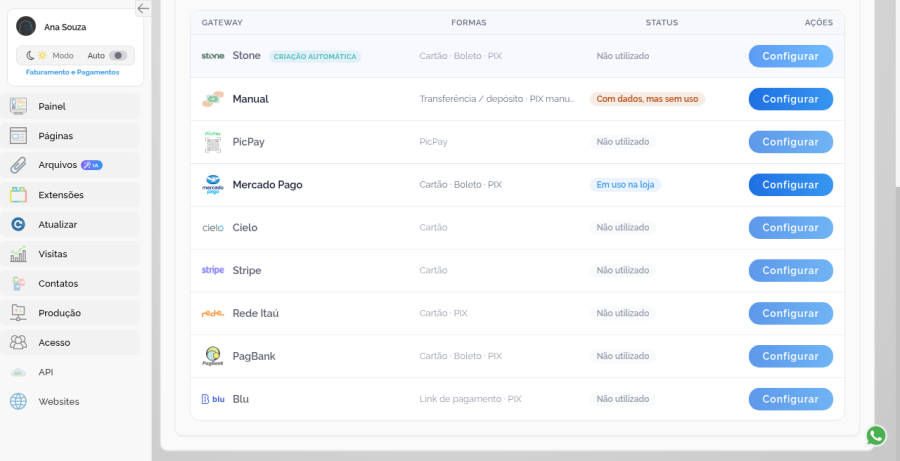This screenshot has width=900, height=461.
Task: Click the Manual gateway money icon
Action: point(213,99)
